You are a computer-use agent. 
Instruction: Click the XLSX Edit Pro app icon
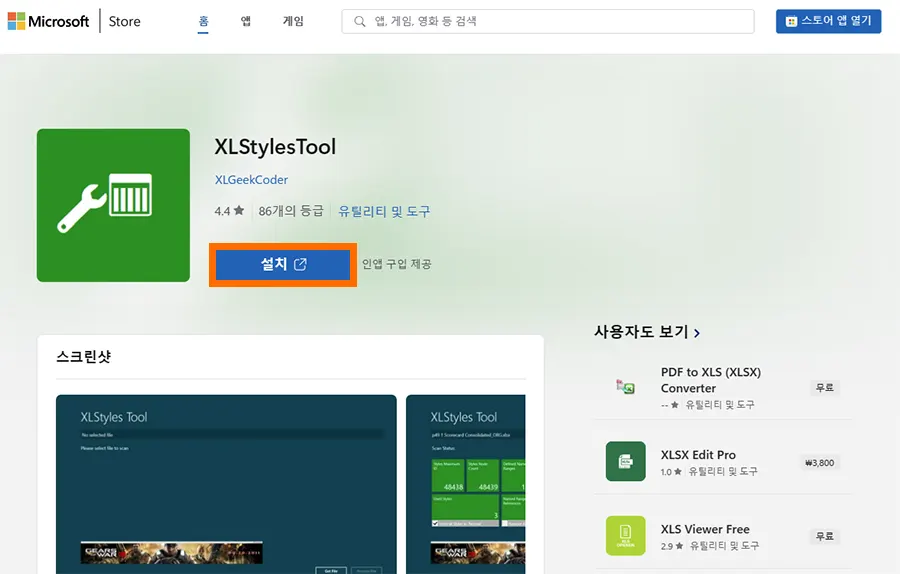(x=626, y=461)
